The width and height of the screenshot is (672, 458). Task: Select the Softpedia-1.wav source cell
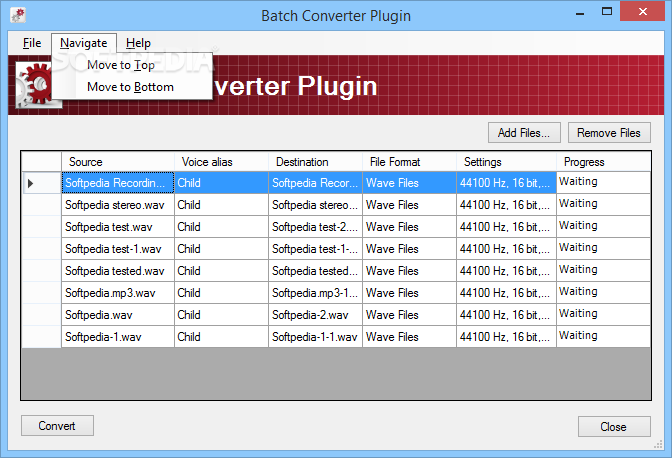click(118, 337)
